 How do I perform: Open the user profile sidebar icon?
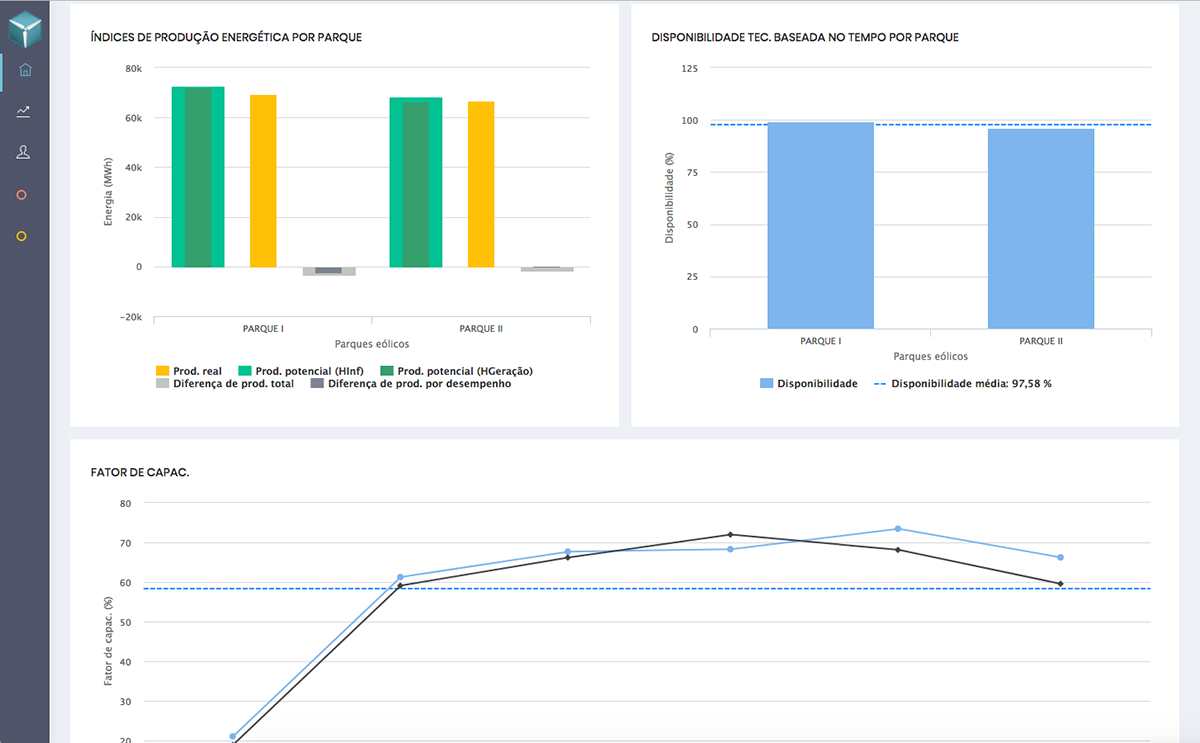click(23, 152)
